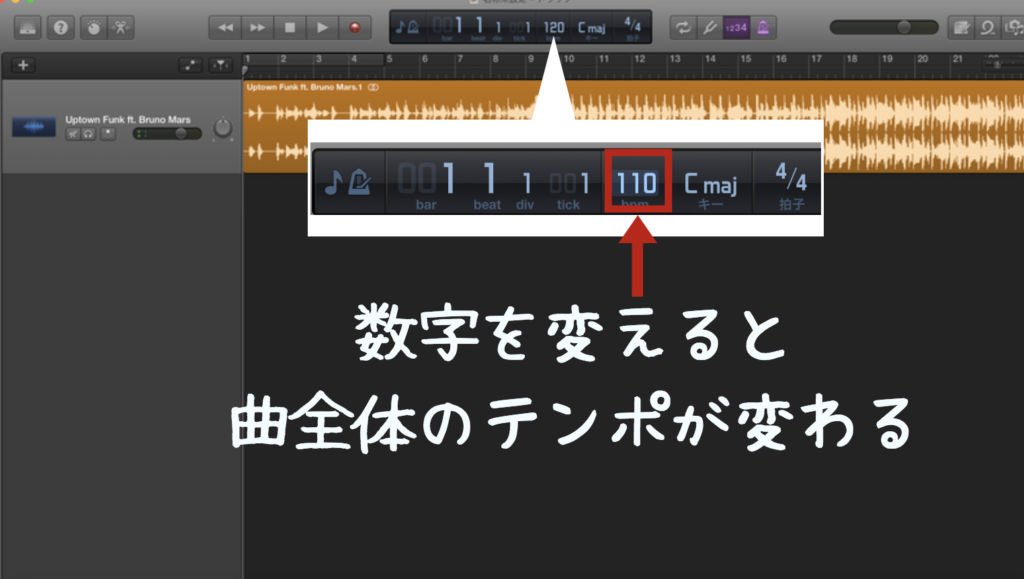
Task: Open the Note Pad
Action: point(961,28)
